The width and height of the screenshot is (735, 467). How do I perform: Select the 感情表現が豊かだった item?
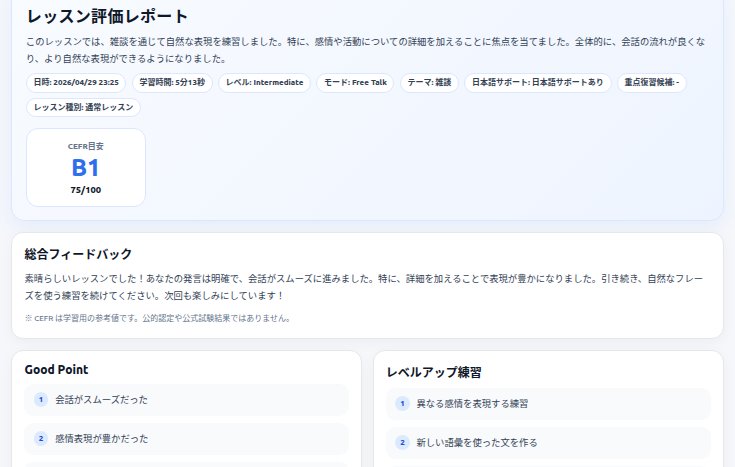point(186,439)
